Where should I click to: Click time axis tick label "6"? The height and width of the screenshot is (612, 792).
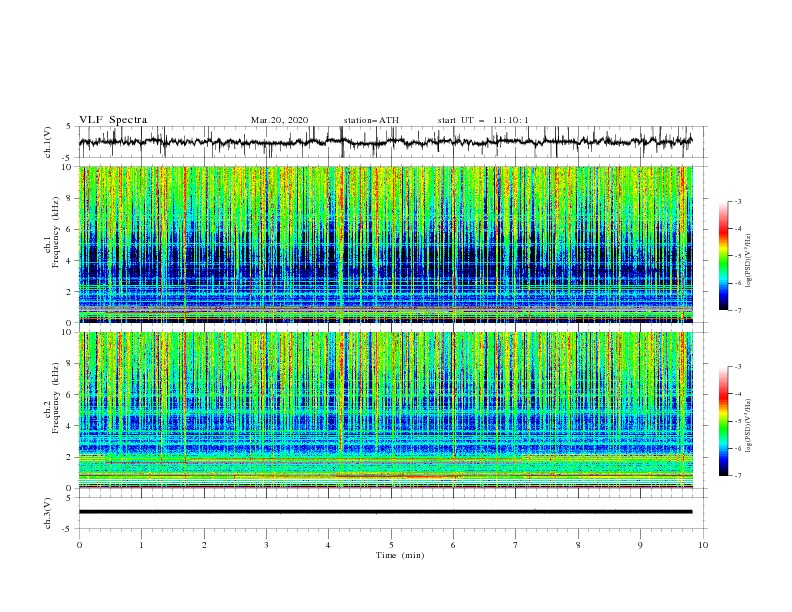tap(454, 545)
